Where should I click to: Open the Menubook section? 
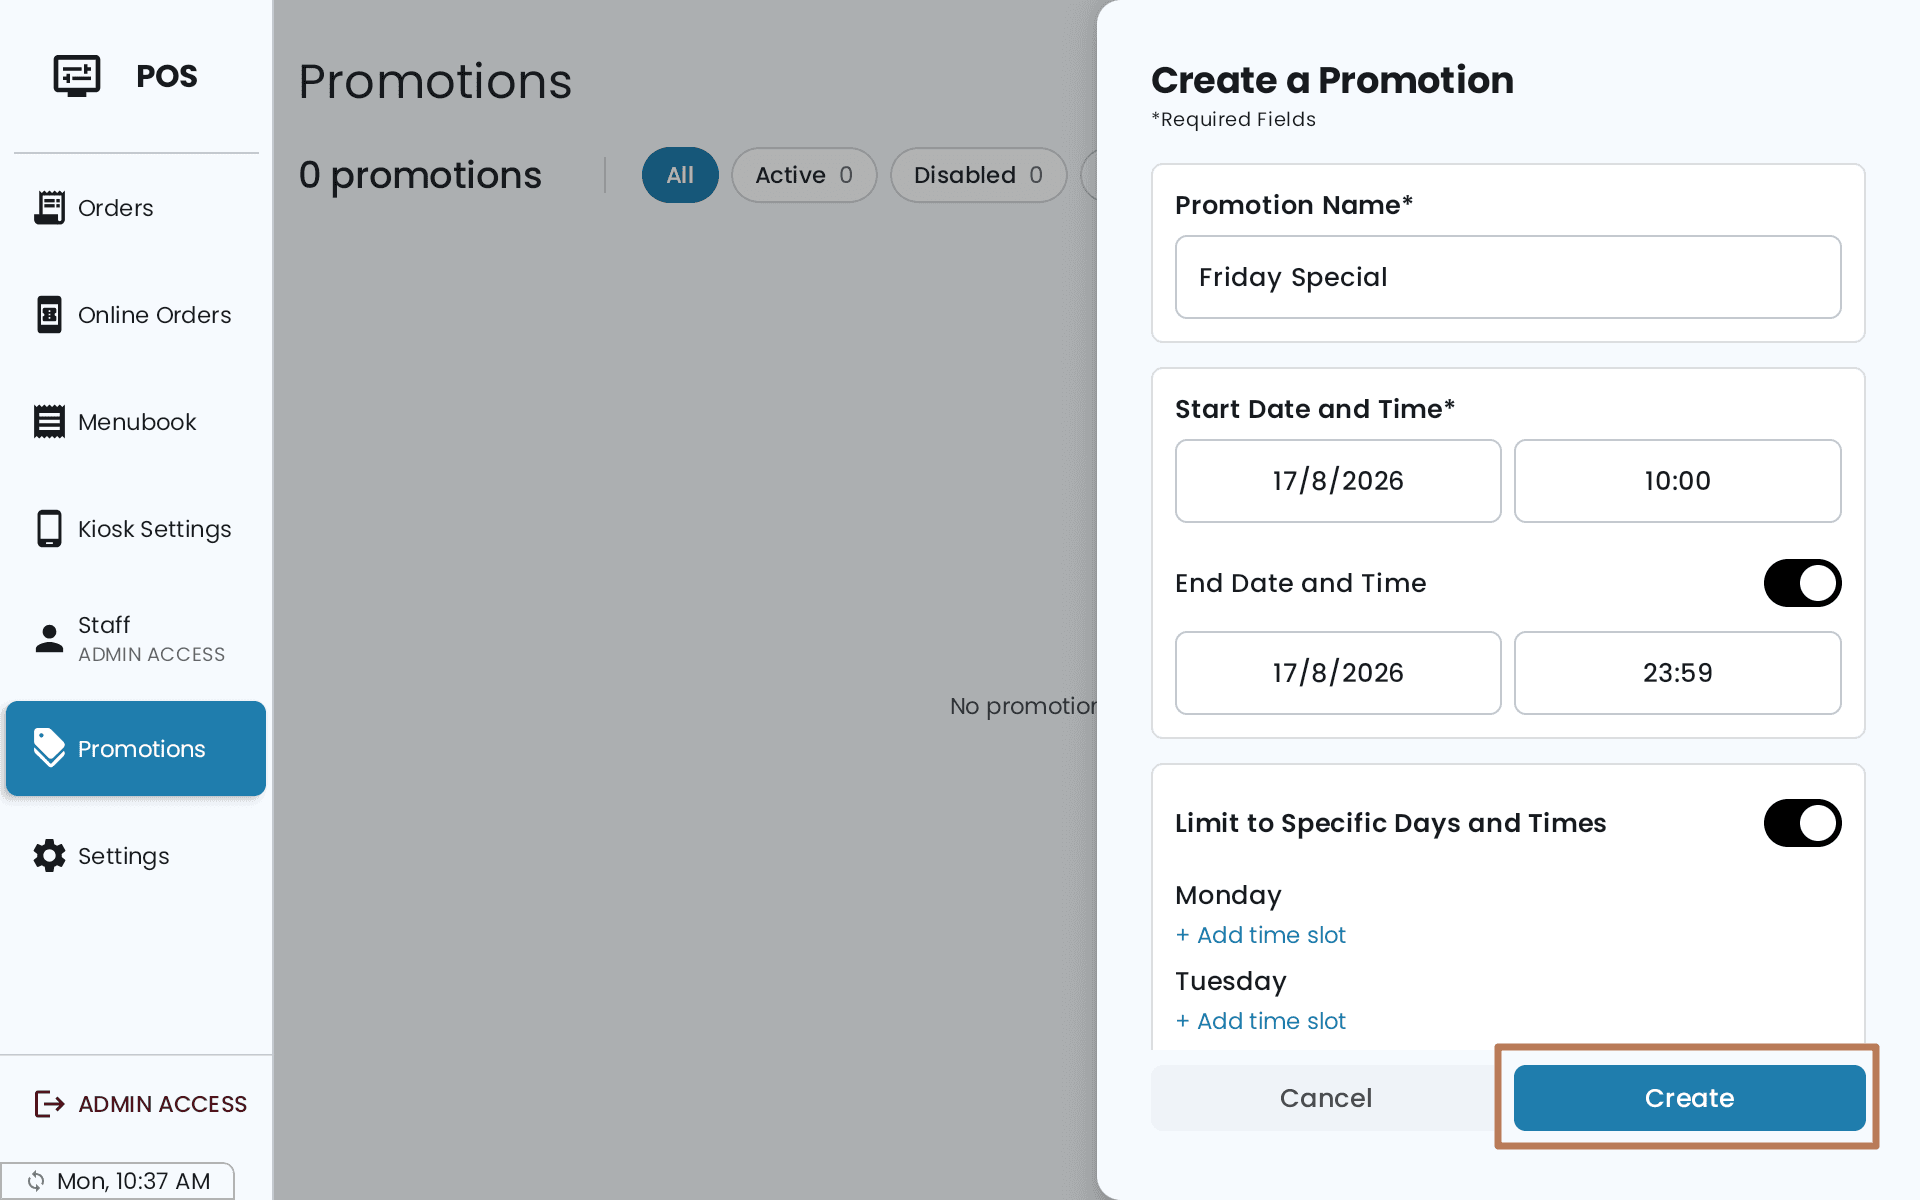[137, 422]
